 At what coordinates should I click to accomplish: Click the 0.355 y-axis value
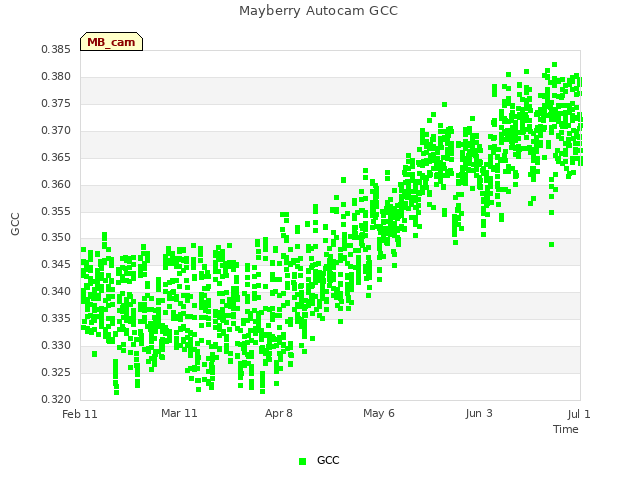pyautogui.click(x=56, y=211)
